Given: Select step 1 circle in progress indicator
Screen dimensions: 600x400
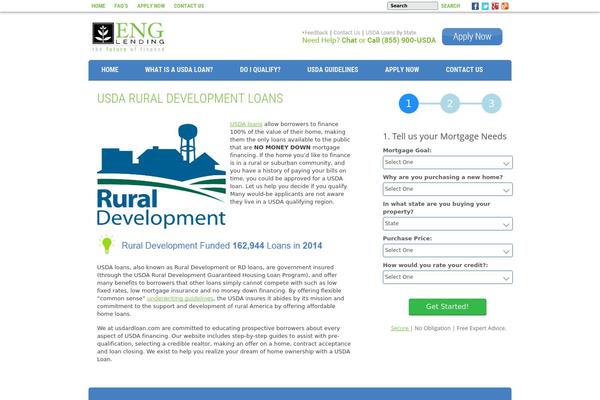Looking at the screenshot, I should point(408,103).
